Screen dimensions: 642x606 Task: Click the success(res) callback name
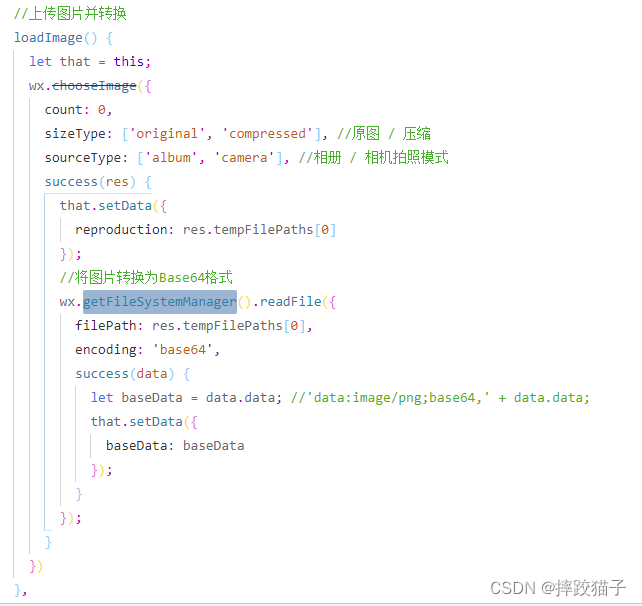click(x=71, y=182)
